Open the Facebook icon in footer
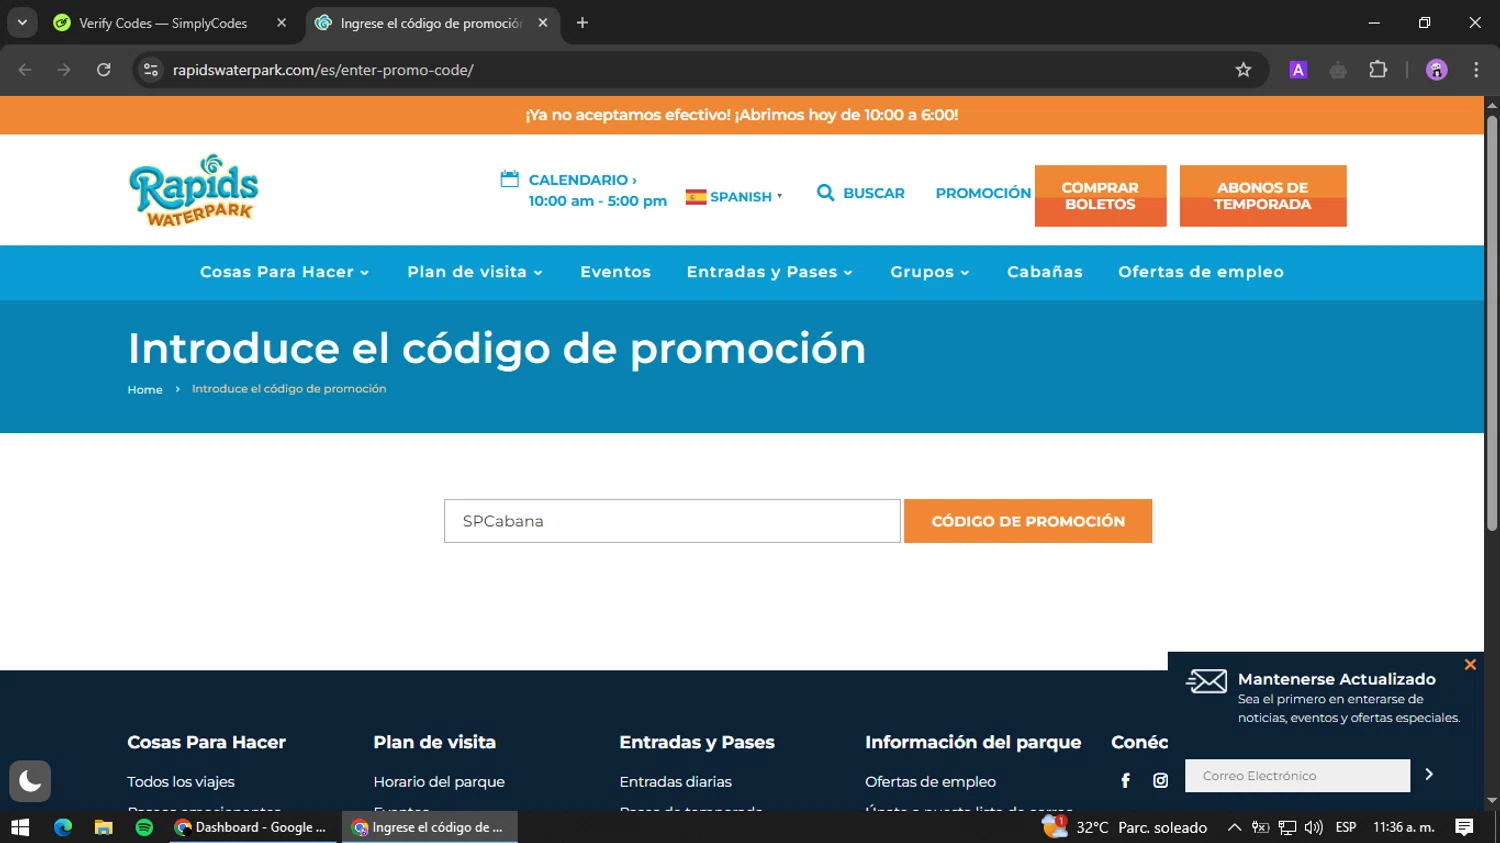The height and width of the screenshot is (843, 1500). click(1125, 780)
